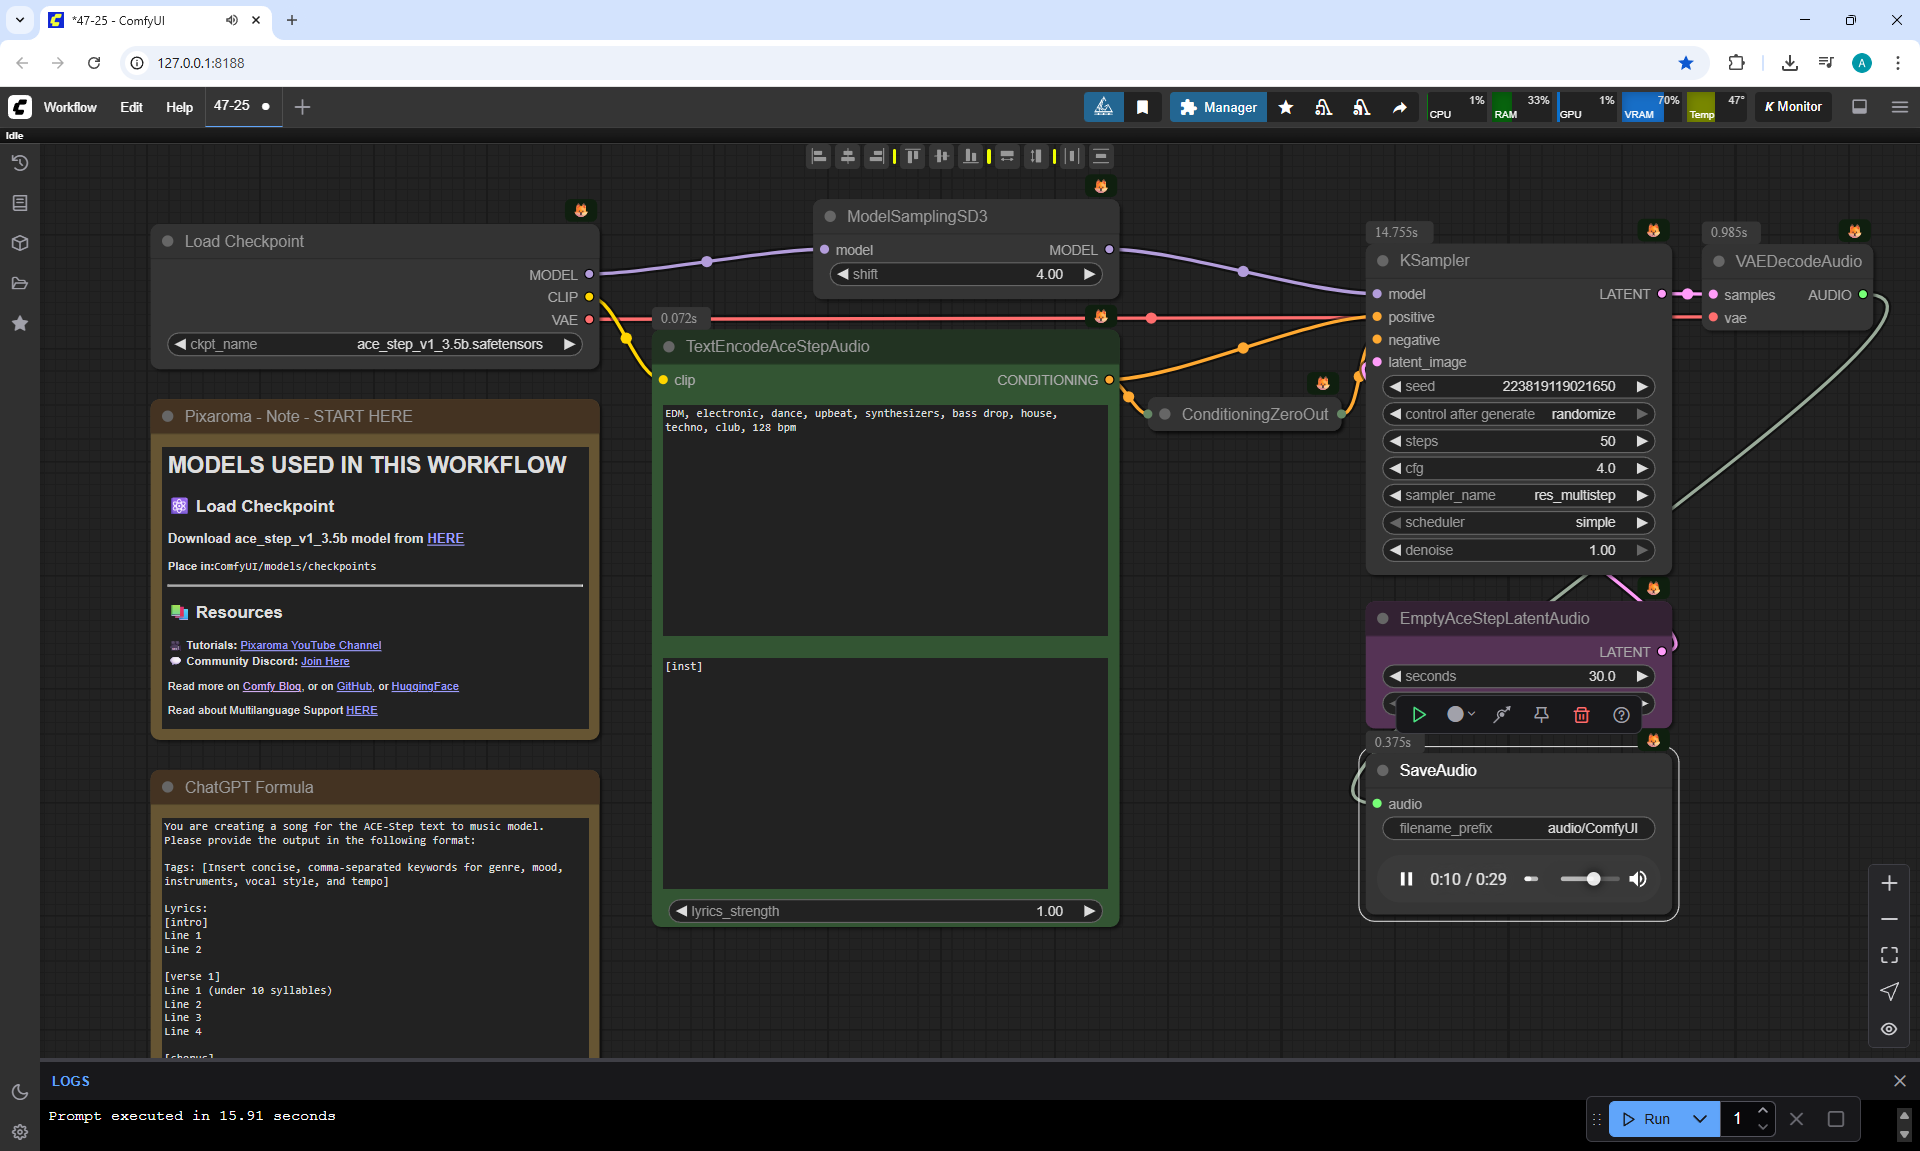The height and width of the screenshot is (1151, 1920).
Task: Click the node help question mark icon
Action: (1621, 714)
